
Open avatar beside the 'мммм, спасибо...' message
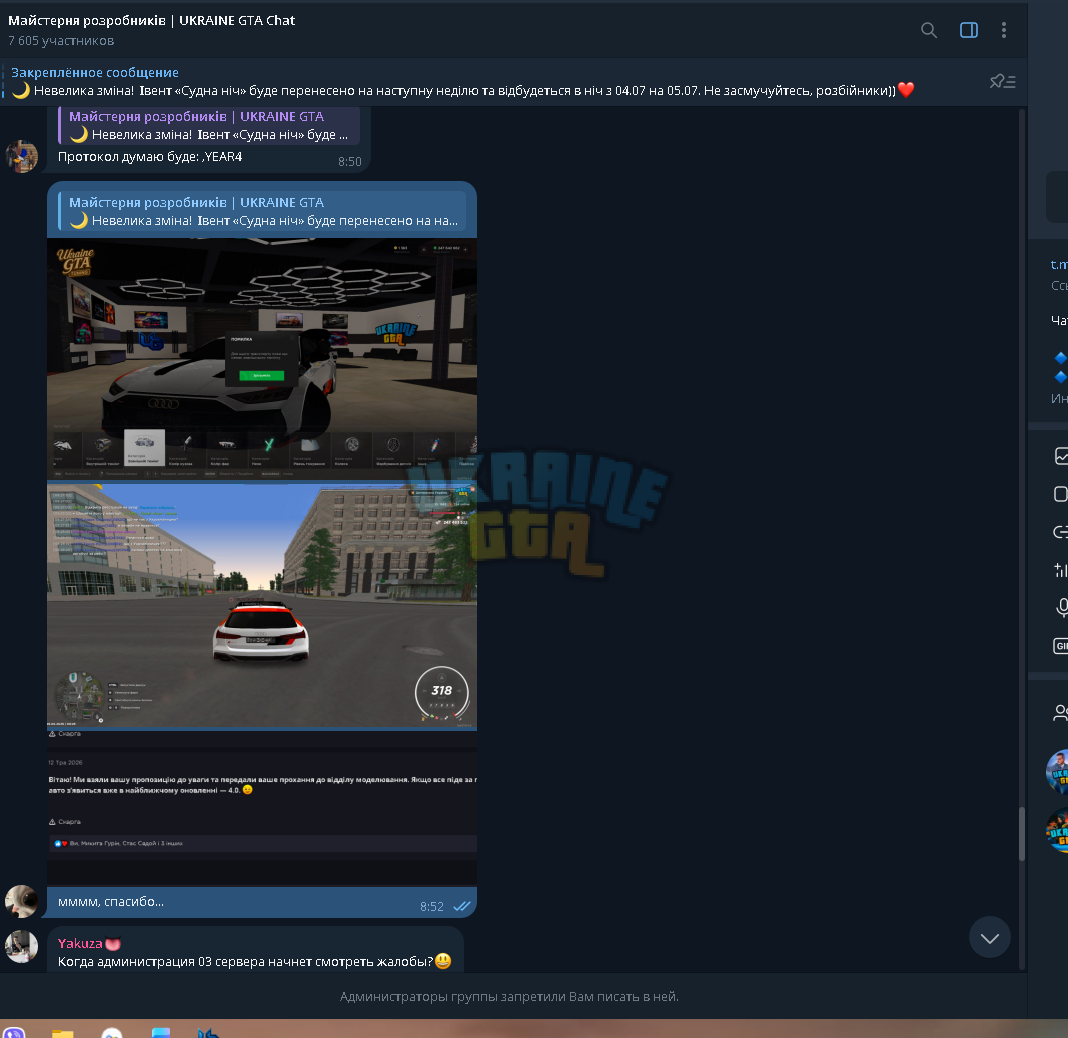[22, 902]
